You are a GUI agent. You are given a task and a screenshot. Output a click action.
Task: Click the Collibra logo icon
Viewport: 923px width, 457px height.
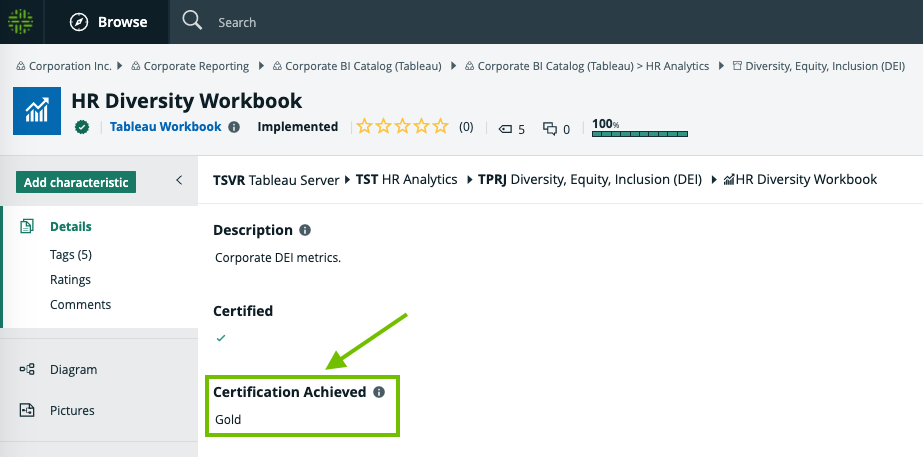coord(20,21)
